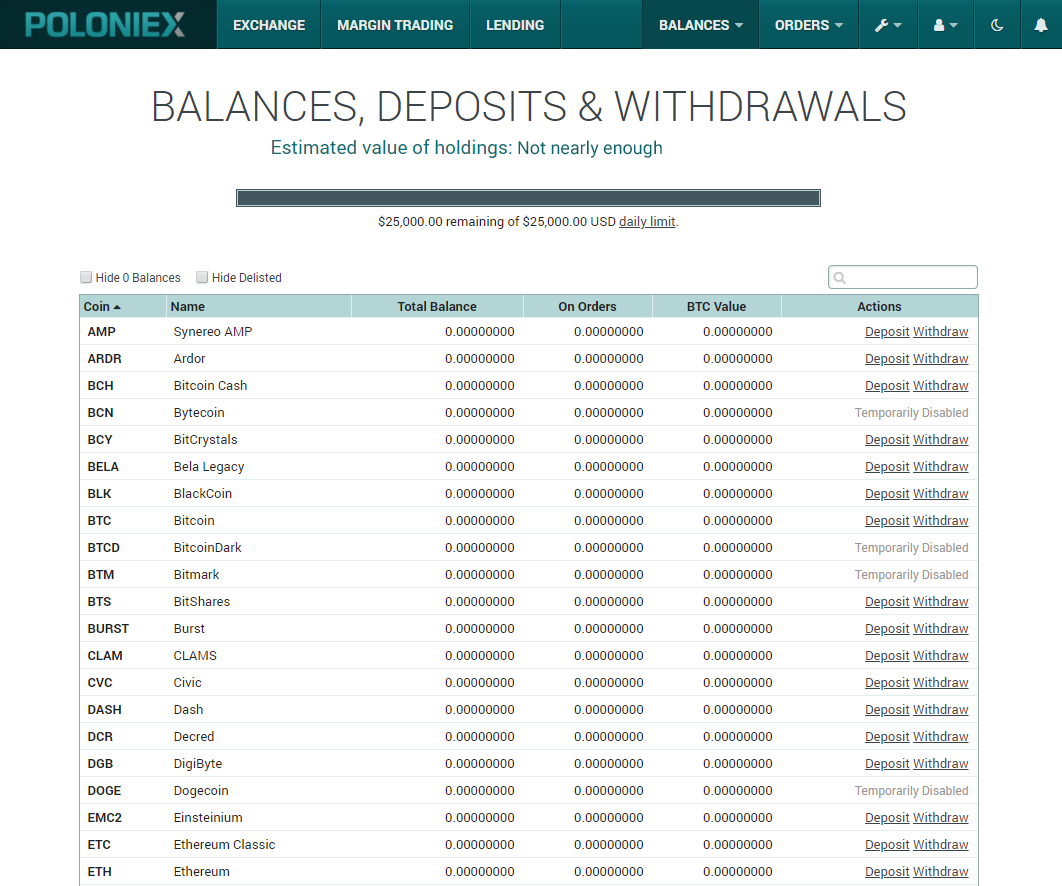The height and width of the screenshot is (886, 1062).
Task: Open the wrench settings menu
Action: (888, 25)
